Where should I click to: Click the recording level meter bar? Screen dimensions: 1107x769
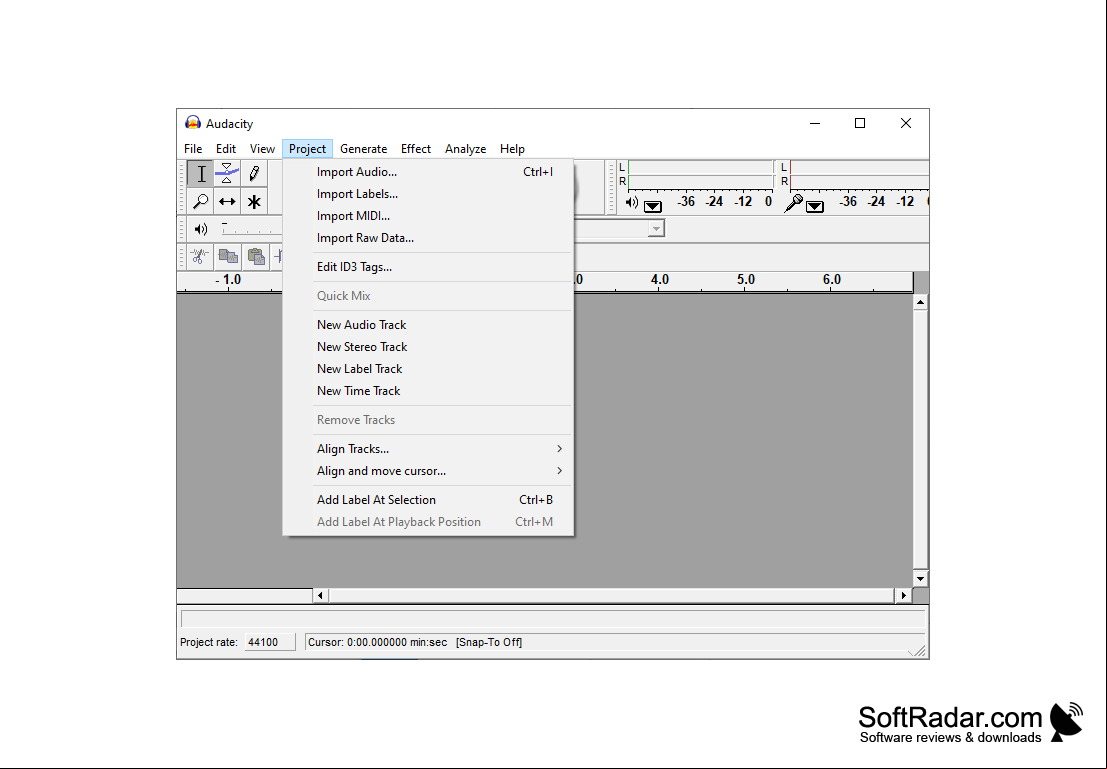859,174
